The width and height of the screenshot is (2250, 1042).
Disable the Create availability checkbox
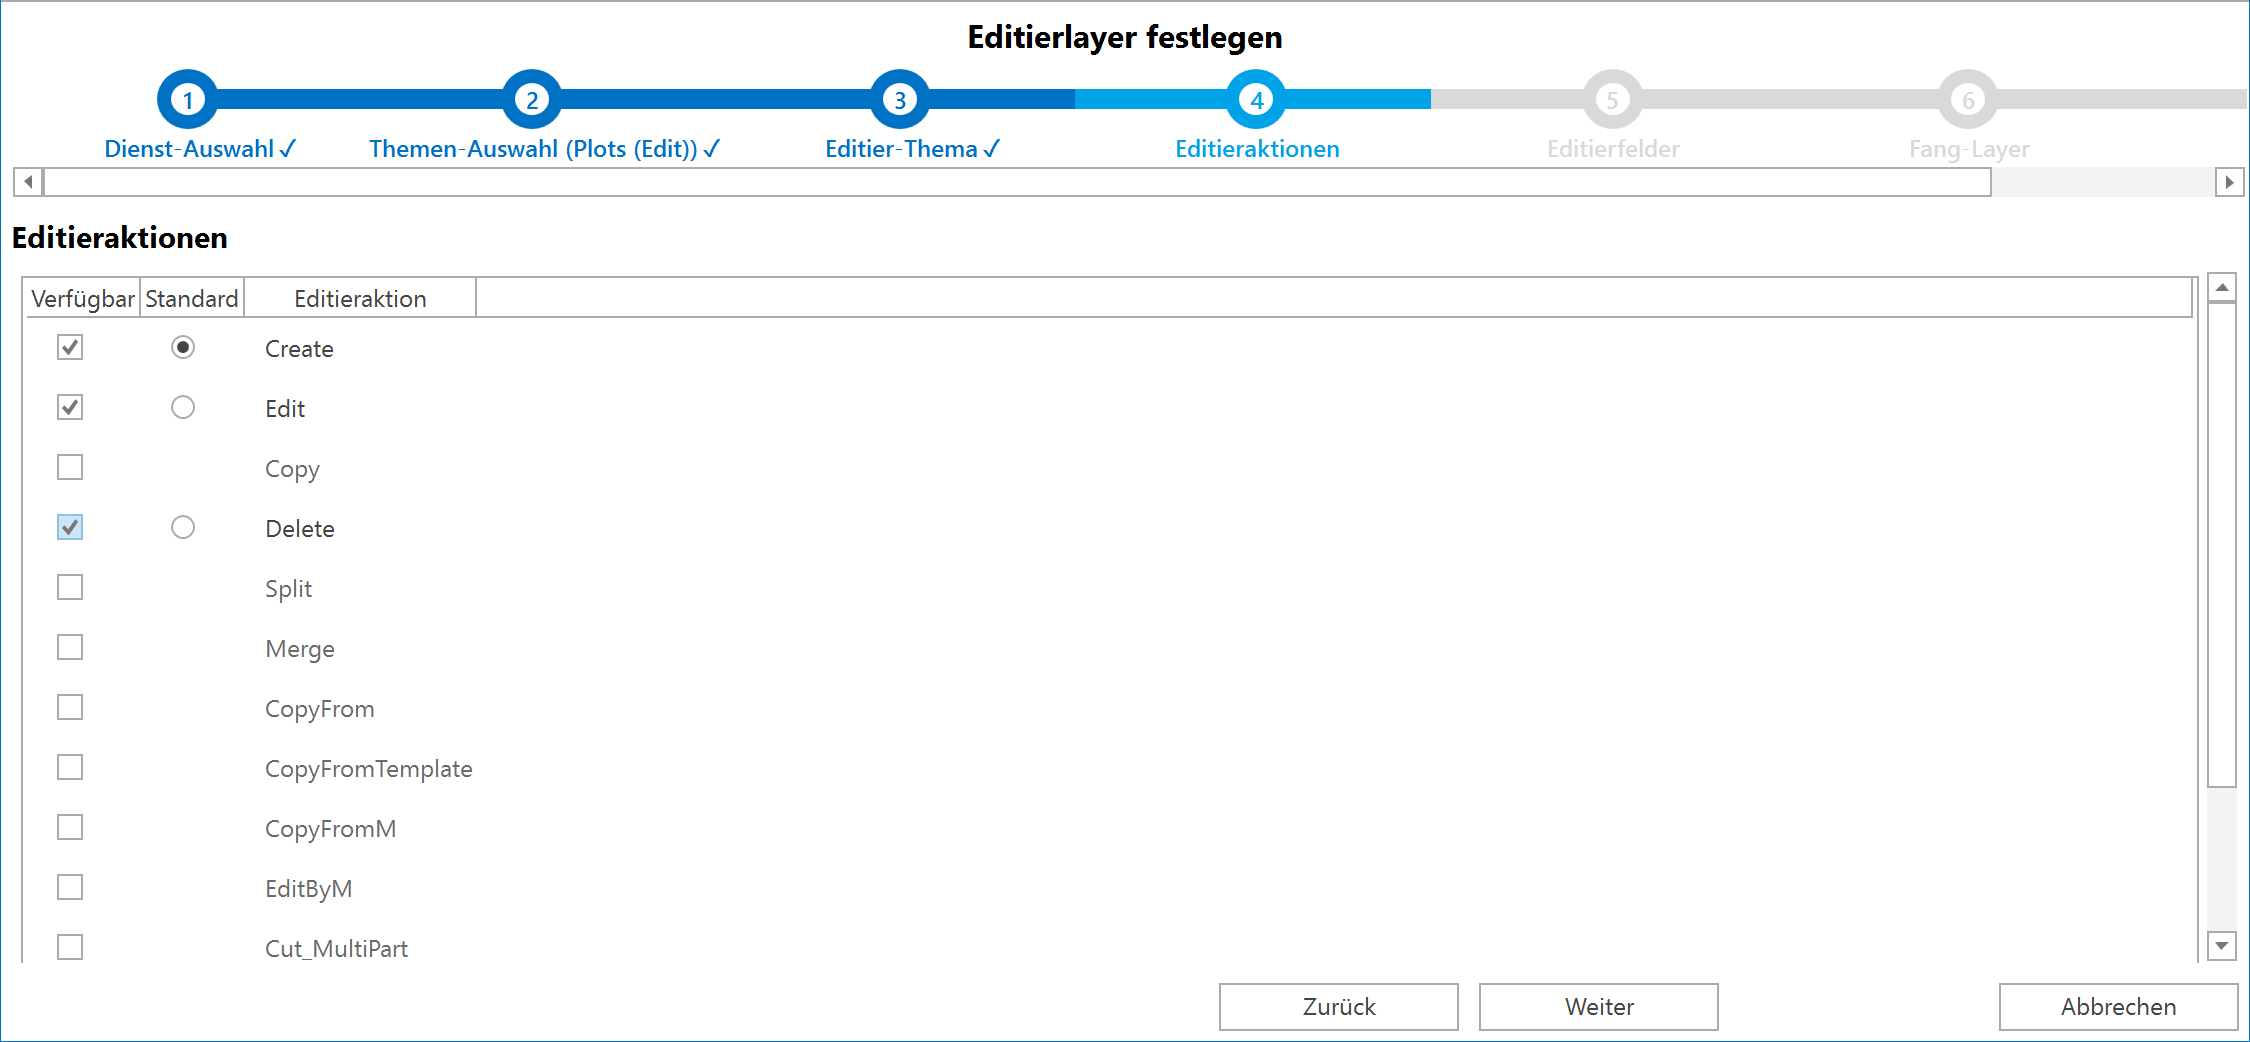point(69,348)
